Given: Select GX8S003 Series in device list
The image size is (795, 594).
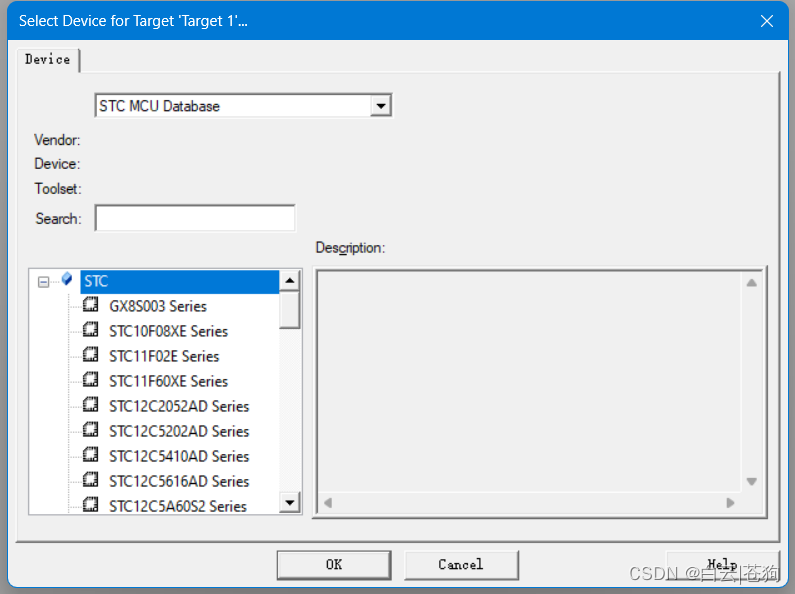Looking at the screenshot, I should pyautogui.click(x=158, y=306).
